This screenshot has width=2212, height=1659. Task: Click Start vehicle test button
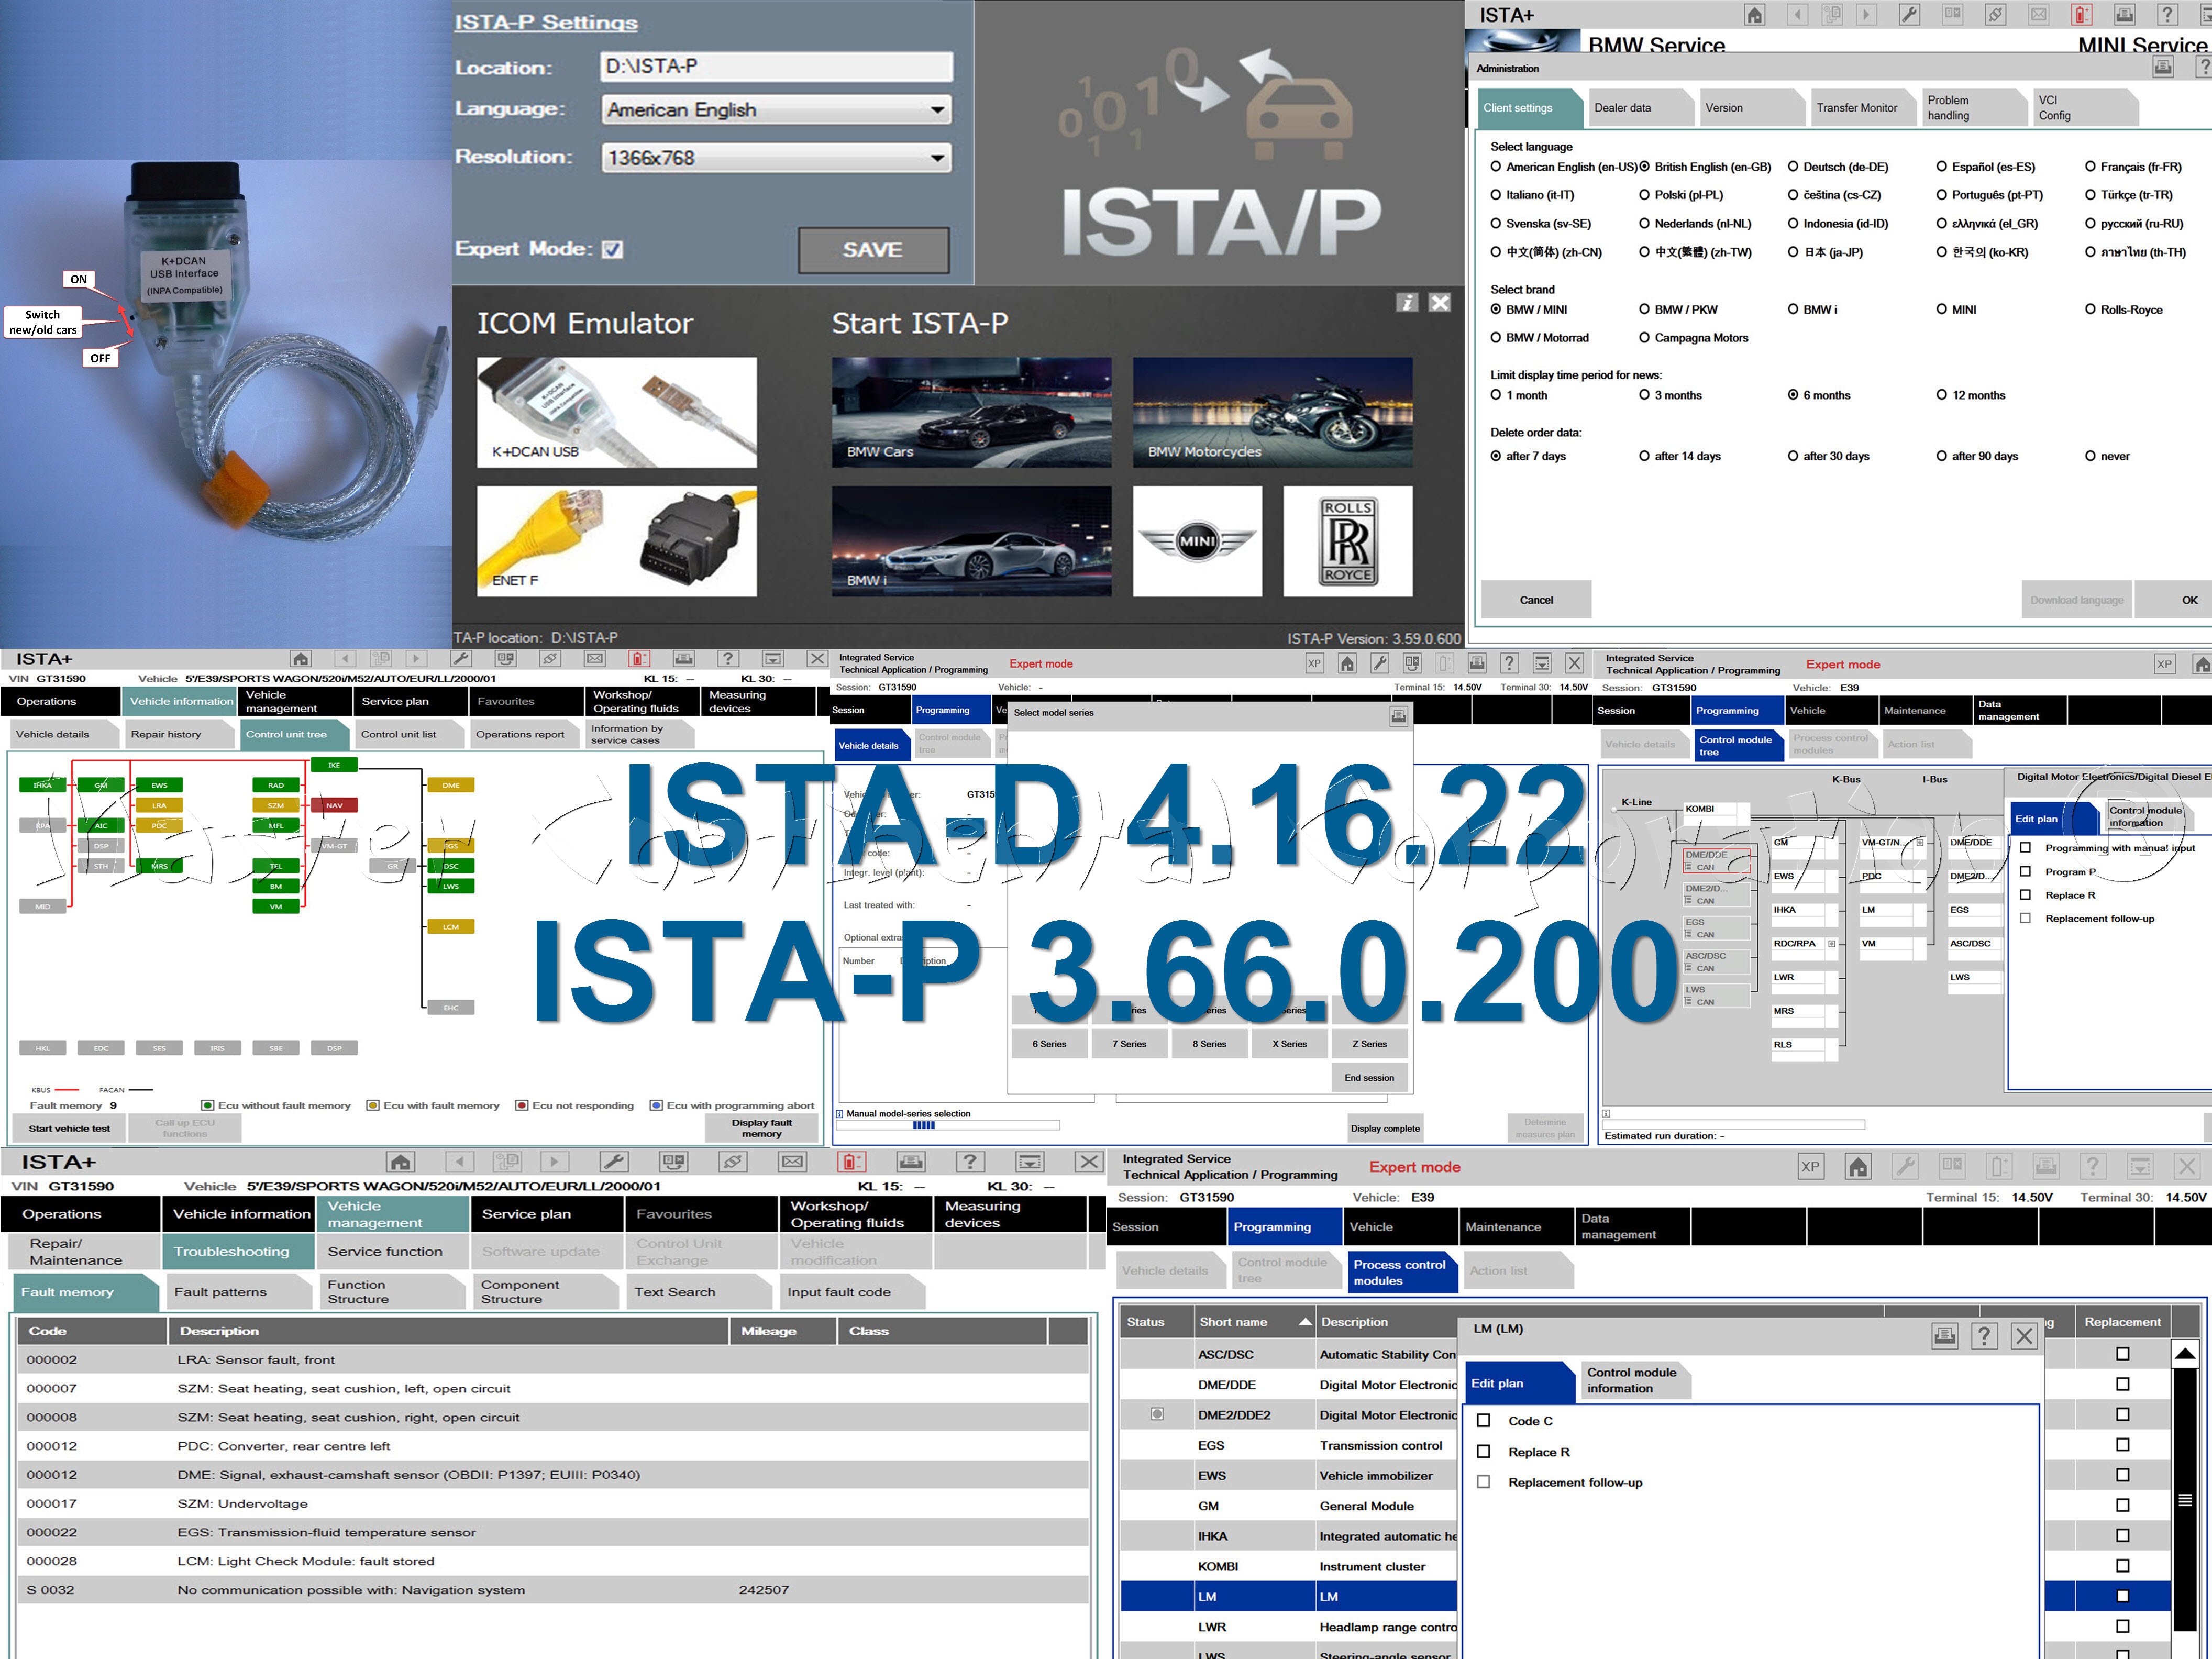click(69, 1129)
